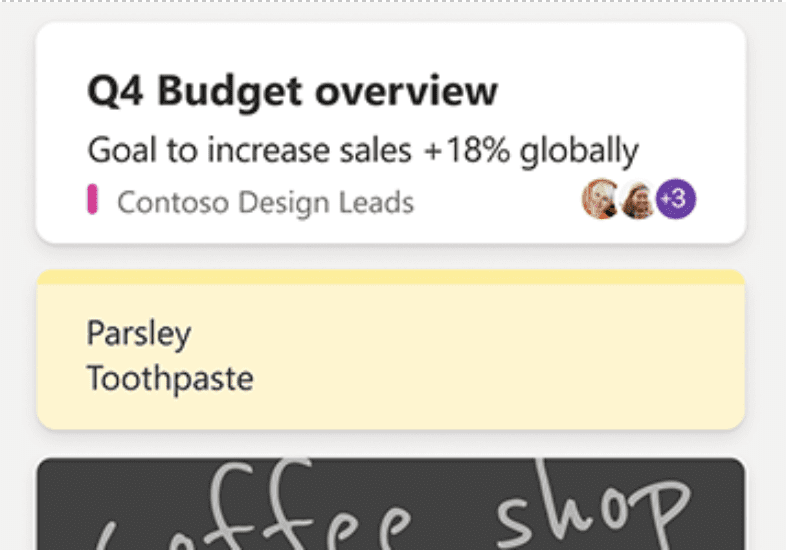This screenshot has height=550, width=786.
Task: Click the pink category color marker
Action: click(x=92, y=200)
